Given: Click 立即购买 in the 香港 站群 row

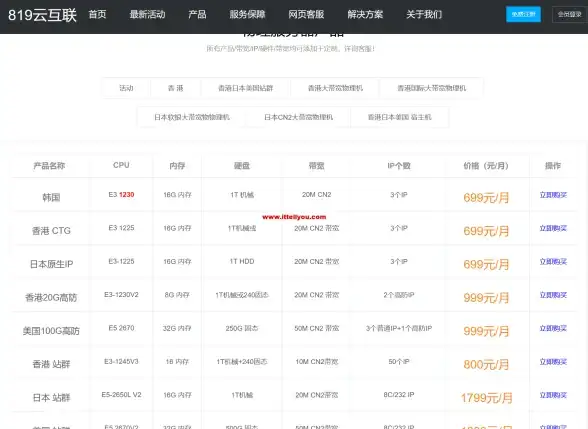Looking at the screenshot, I should click(553, 362).
